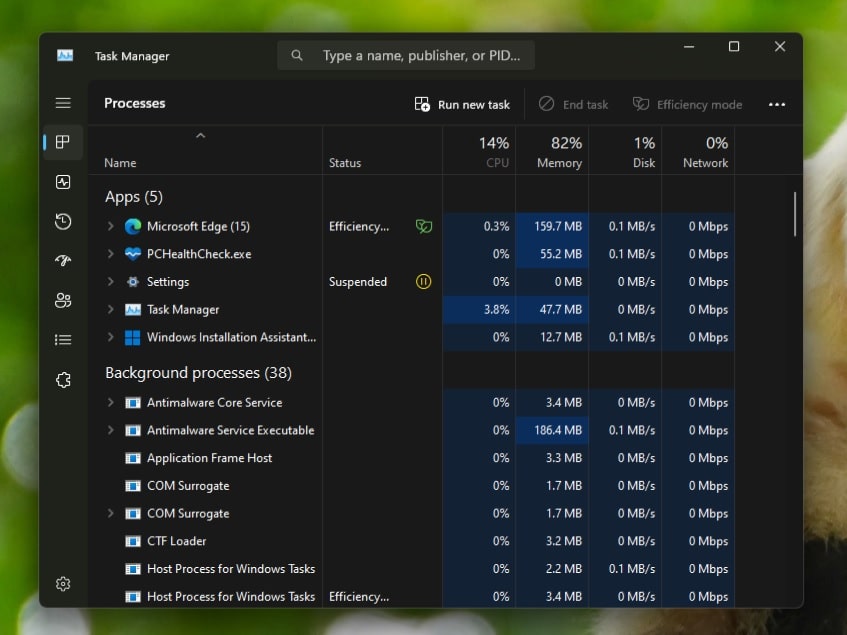Screen dimensions: 847x635
Task: Select the CTF Loader process row
Action: [x=420, y=541]
